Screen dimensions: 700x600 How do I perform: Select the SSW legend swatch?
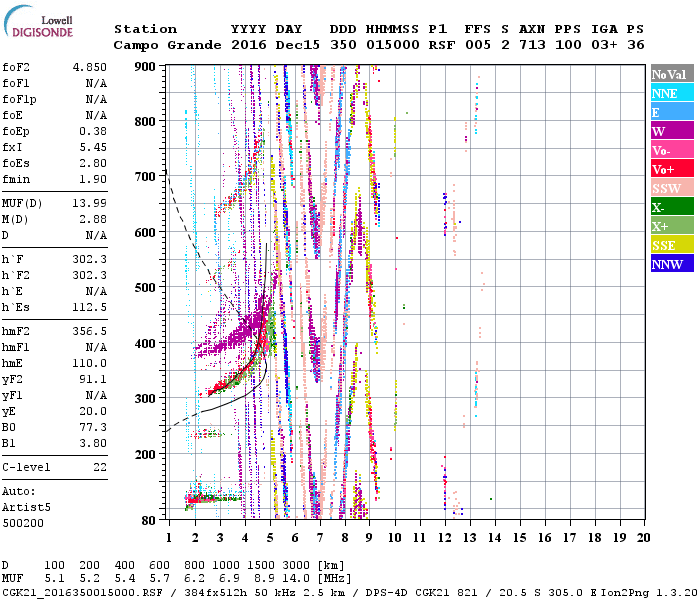[x=672, y=188]
